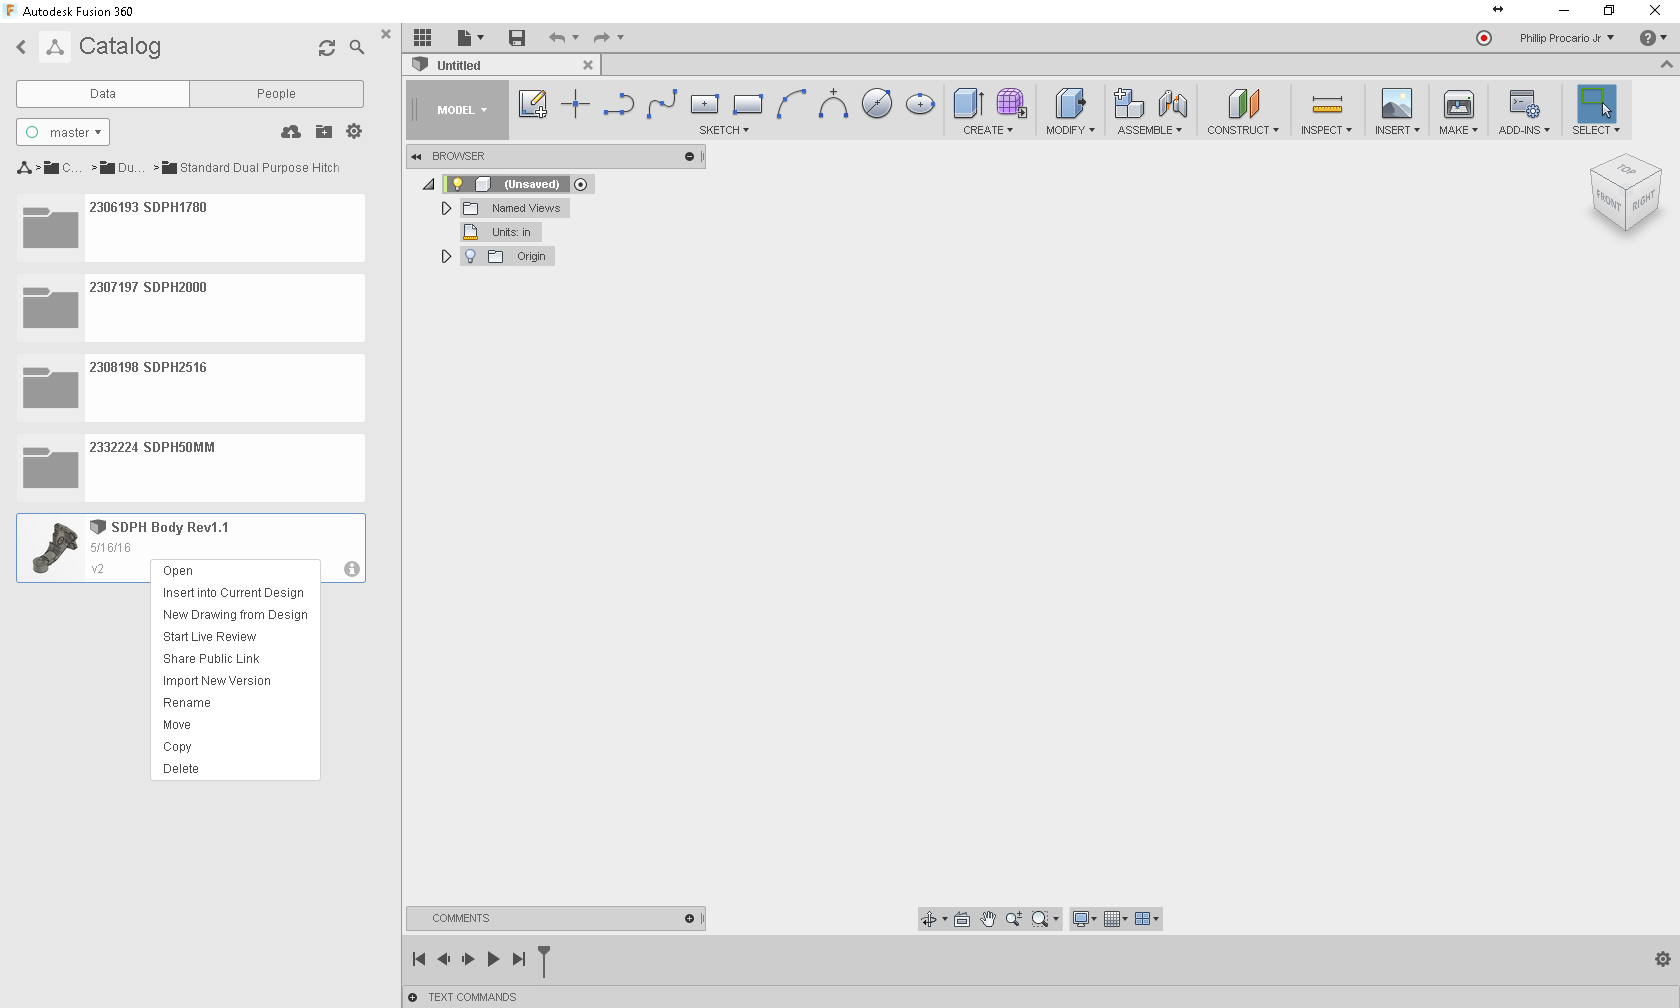Image resolution: width=1680 pixels, height=1008 pixels.
Task: Select the Pan tool in the view bar
Action: pos(988,918)
